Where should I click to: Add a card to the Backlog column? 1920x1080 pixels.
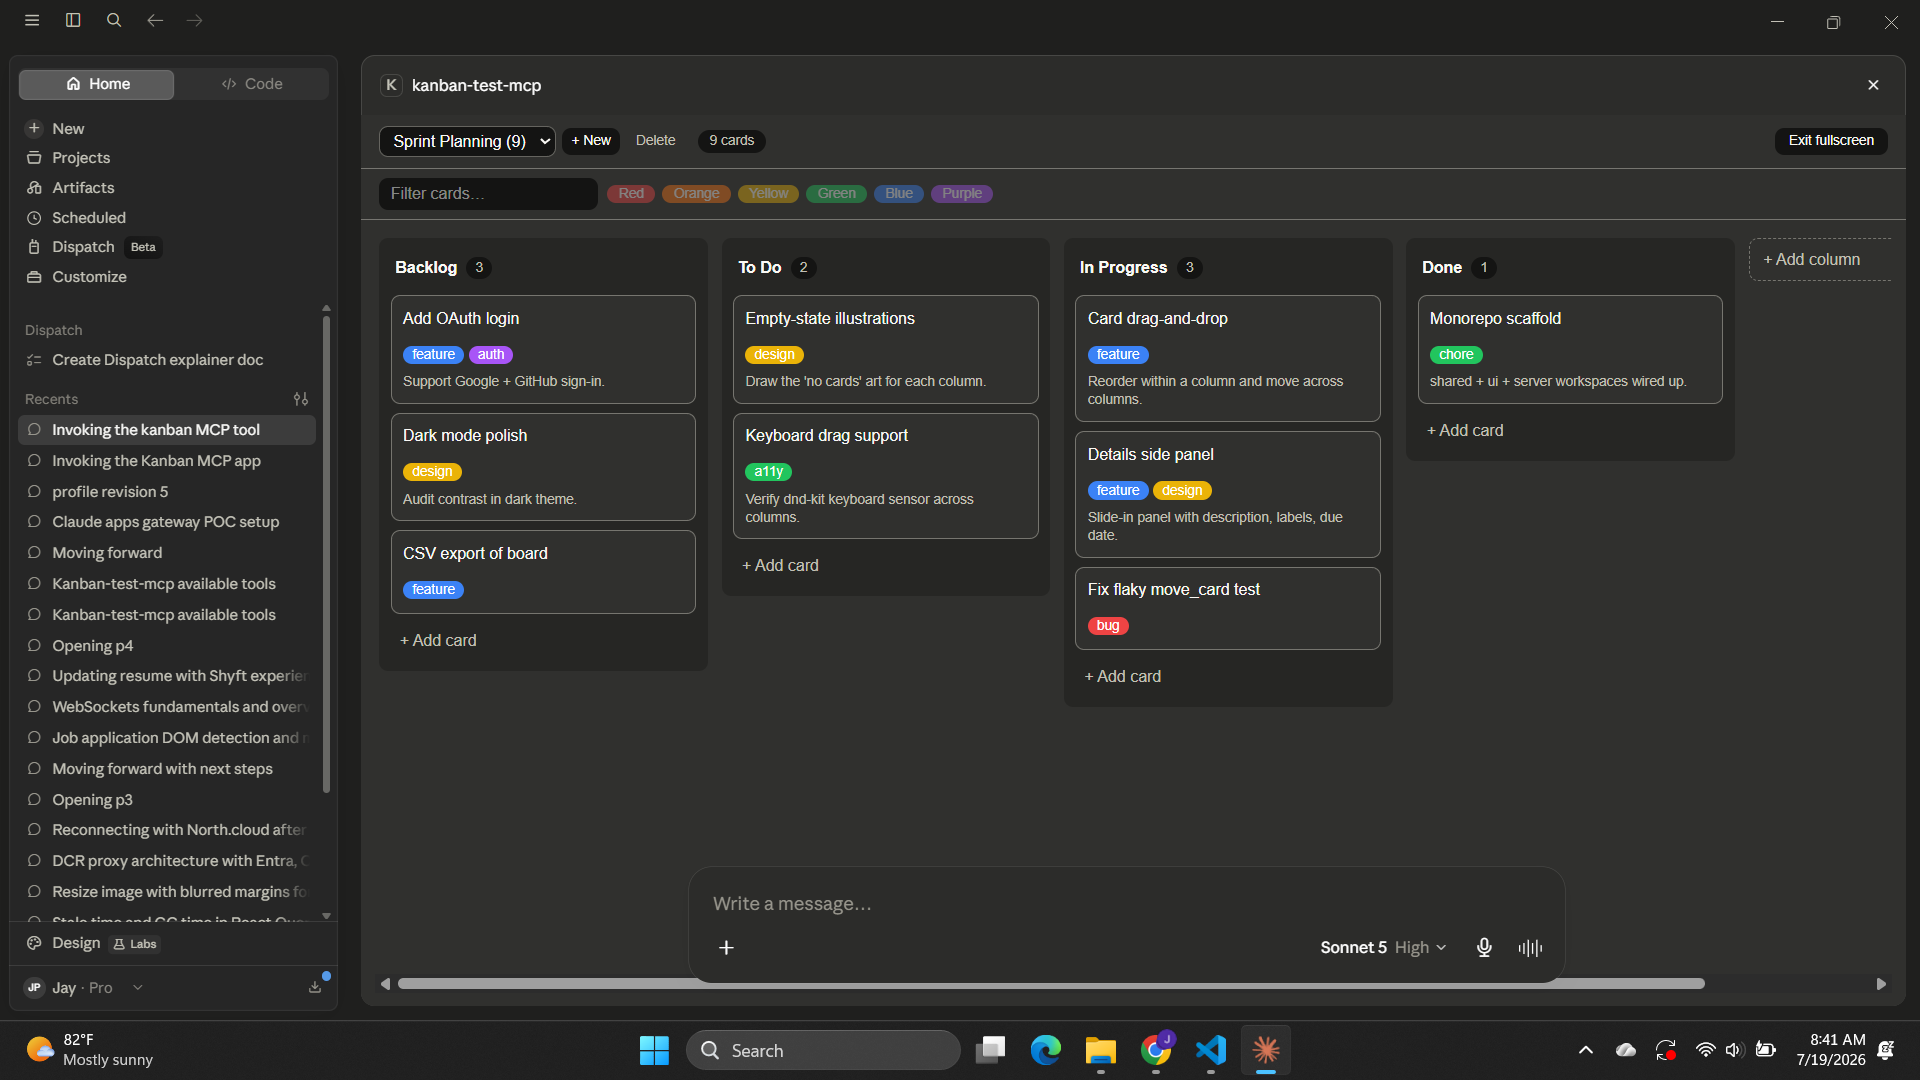point(438,640)
